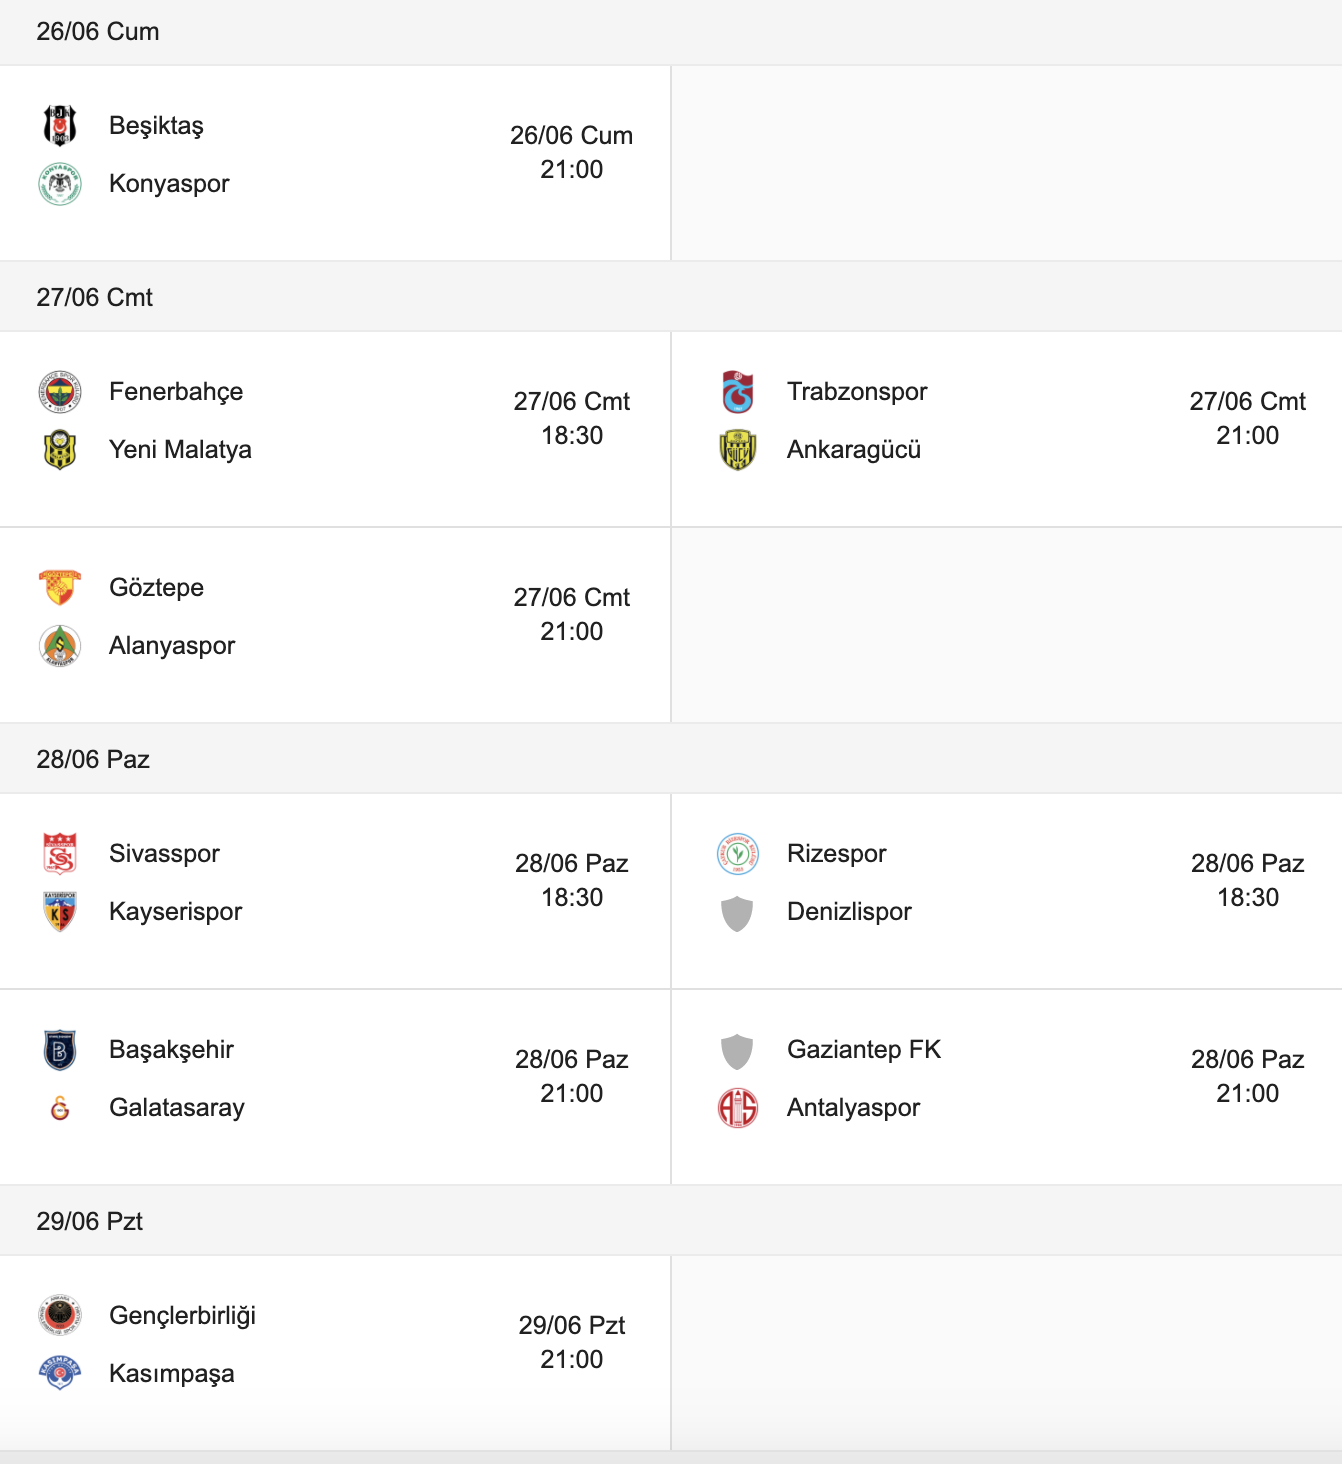Click the Fenerbahçe team badge
Image resolution: width=1342 pixels, height=1464 pixels.
pyautogui.click(x=60, y=392)
